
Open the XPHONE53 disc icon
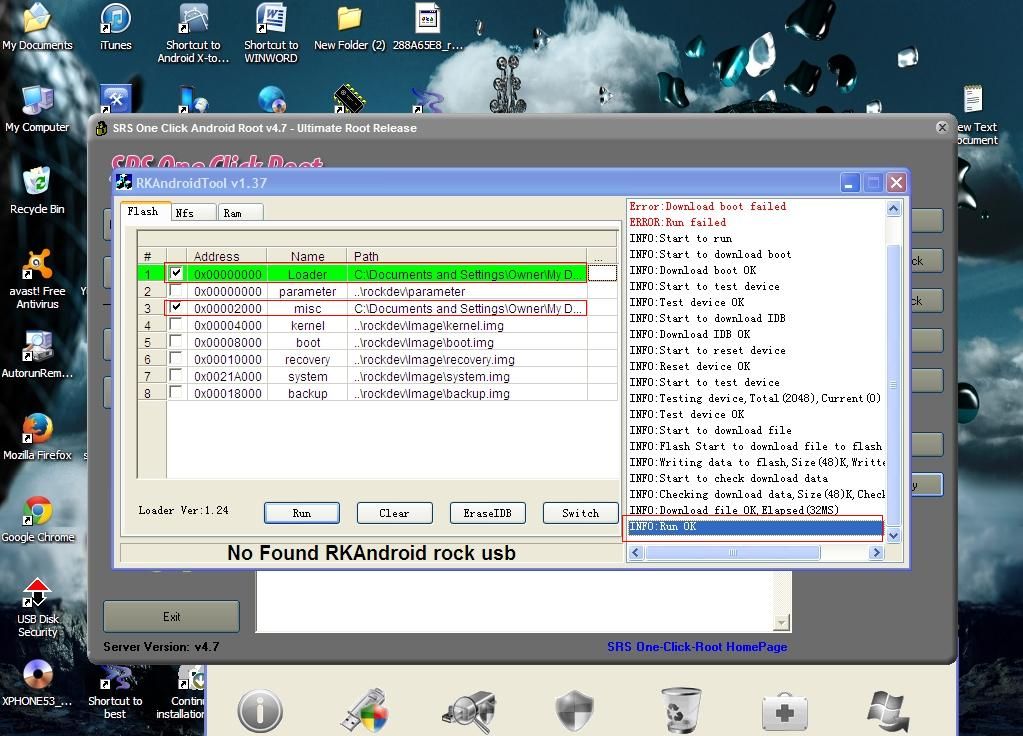[x=37, y=684]
